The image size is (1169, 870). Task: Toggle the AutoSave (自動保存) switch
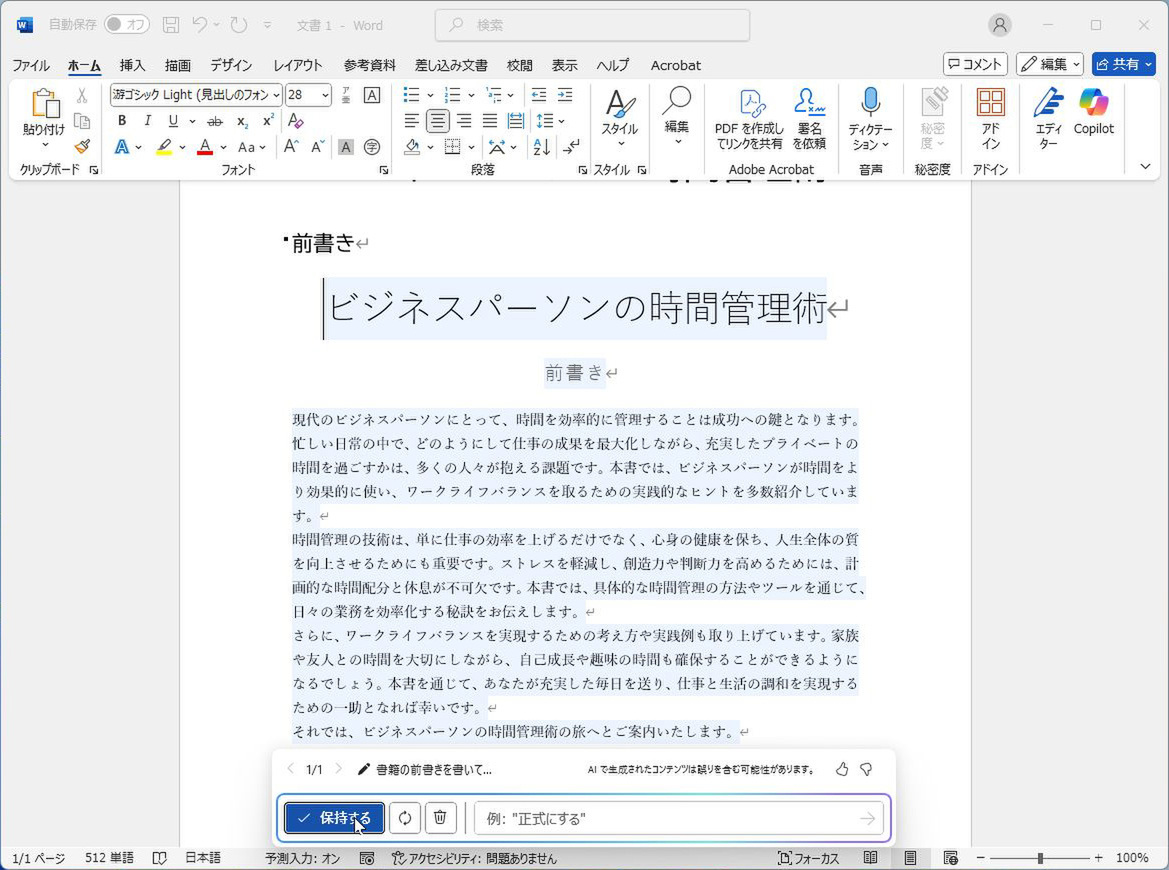click(x=127, y=25)
